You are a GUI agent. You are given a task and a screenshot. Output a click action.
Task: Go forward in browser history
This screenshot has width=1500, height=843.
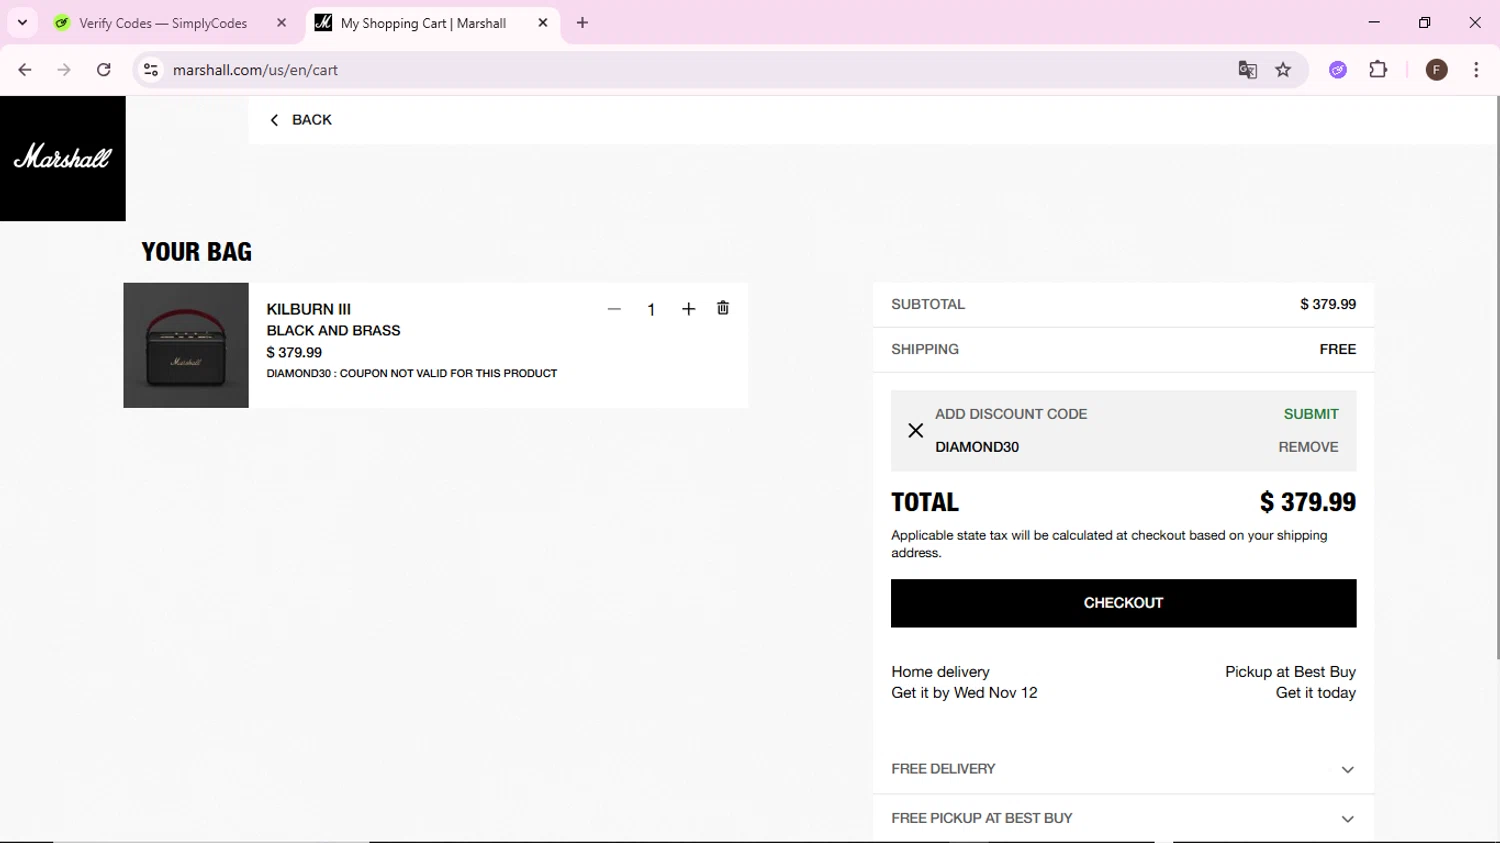64,70
